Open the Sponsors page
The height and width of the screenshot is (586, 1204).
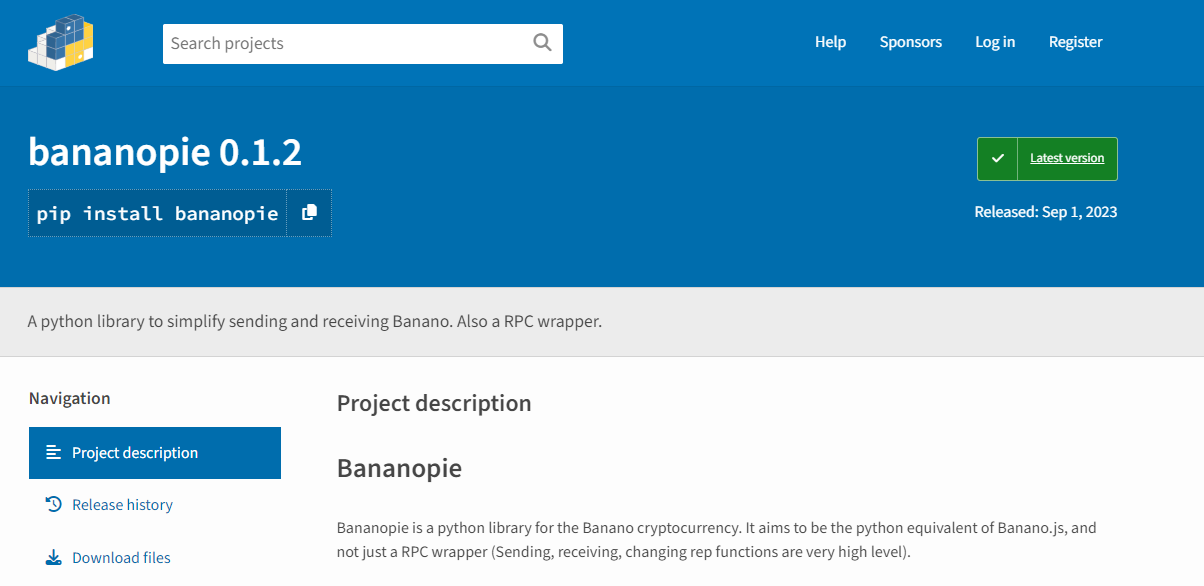(x=910, y=42)
